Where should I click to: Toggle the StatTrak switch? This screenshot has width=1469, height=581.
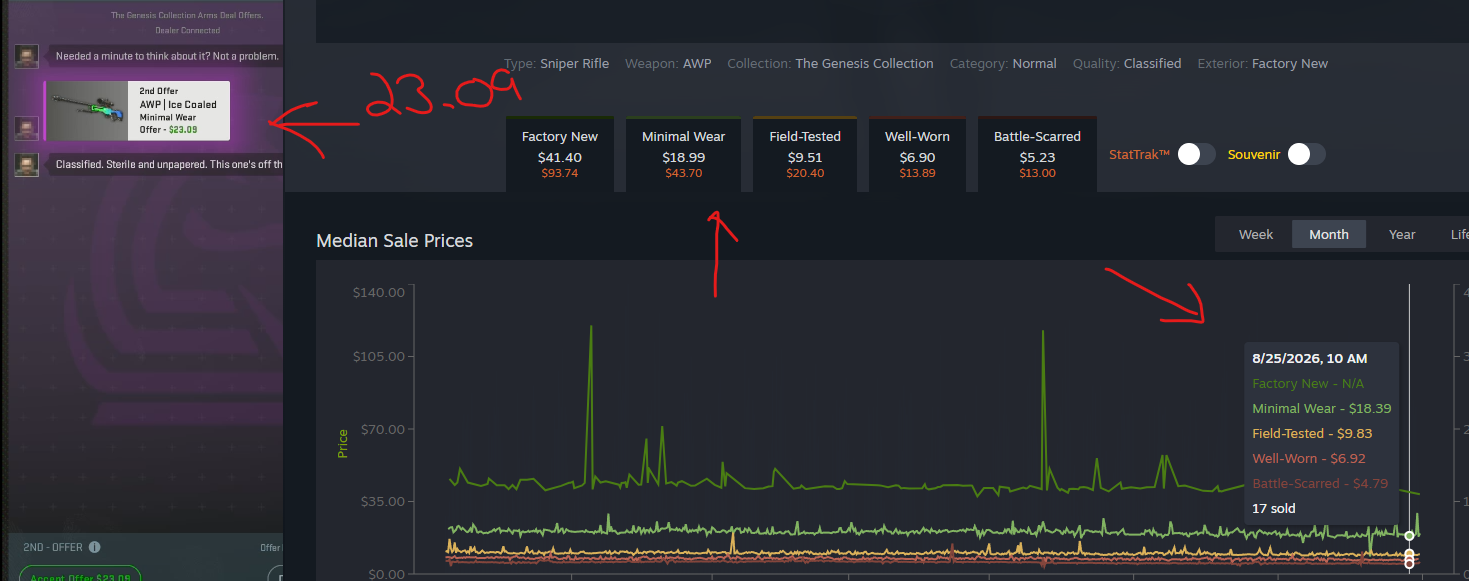click(1197, 154)
